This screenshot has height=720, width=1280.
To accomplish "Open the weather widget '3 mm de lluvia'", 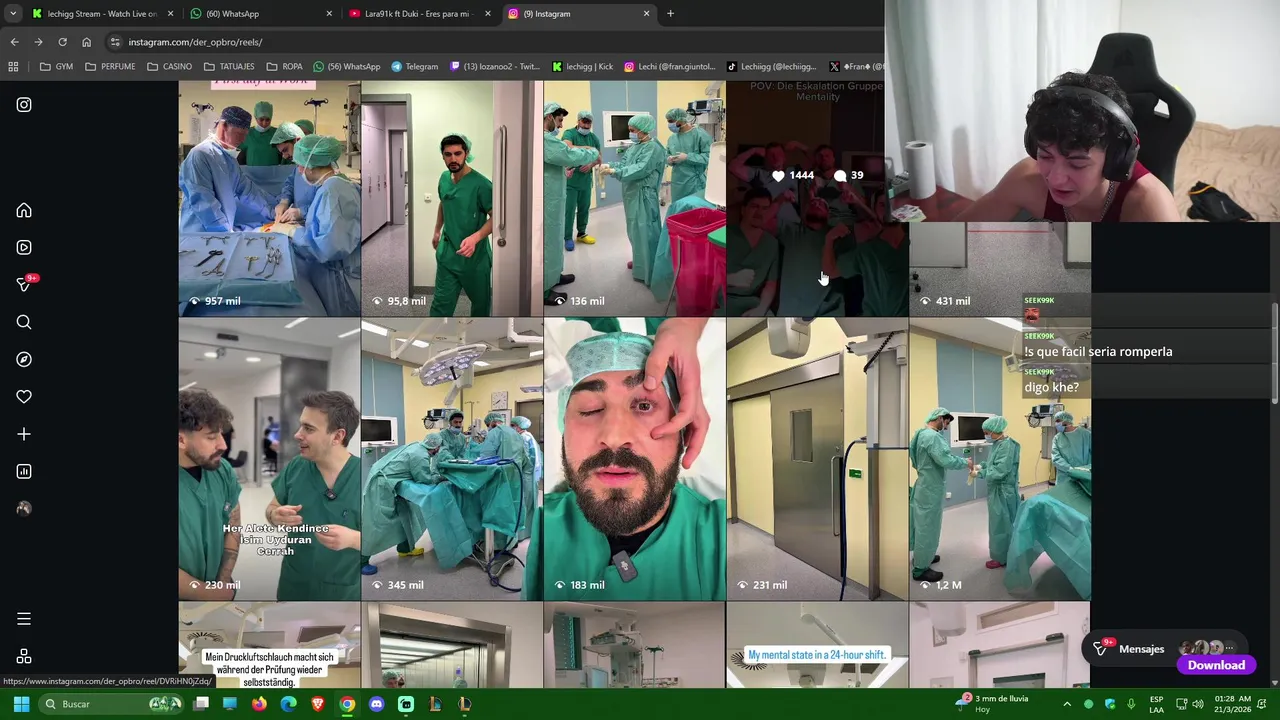I will (x=994, y=704).
